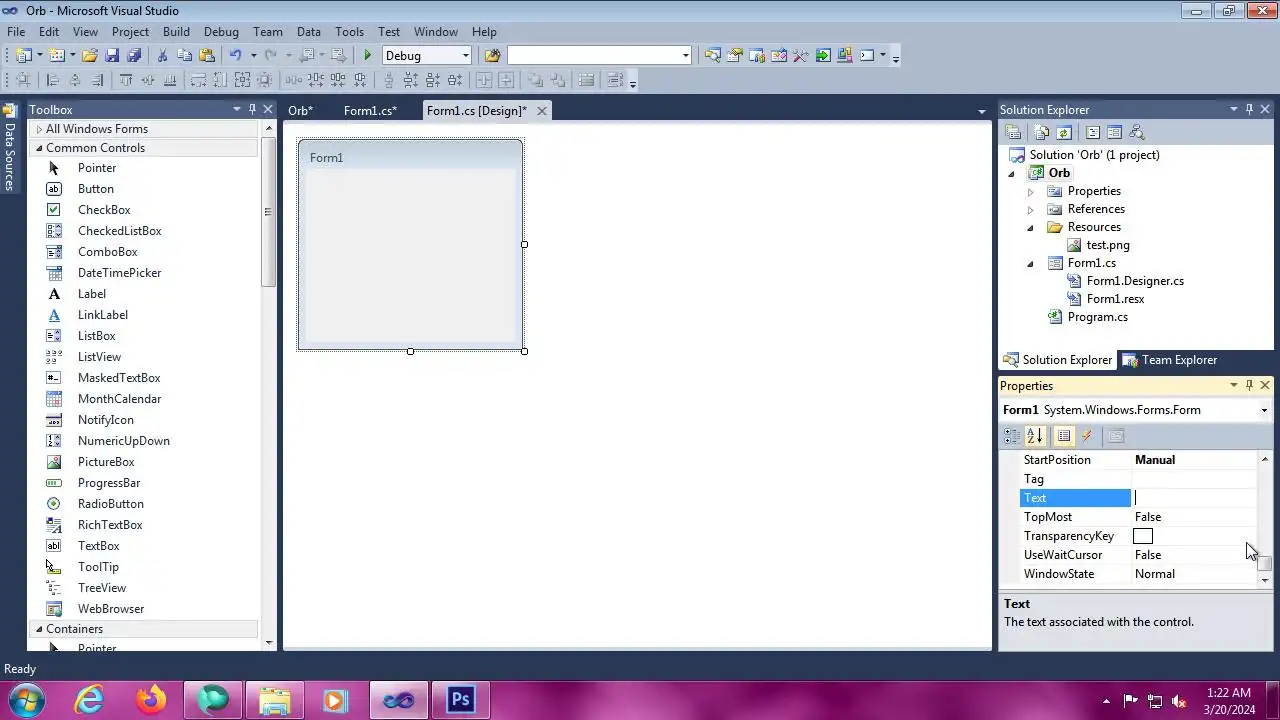Click the Open File folder icon

90,56
